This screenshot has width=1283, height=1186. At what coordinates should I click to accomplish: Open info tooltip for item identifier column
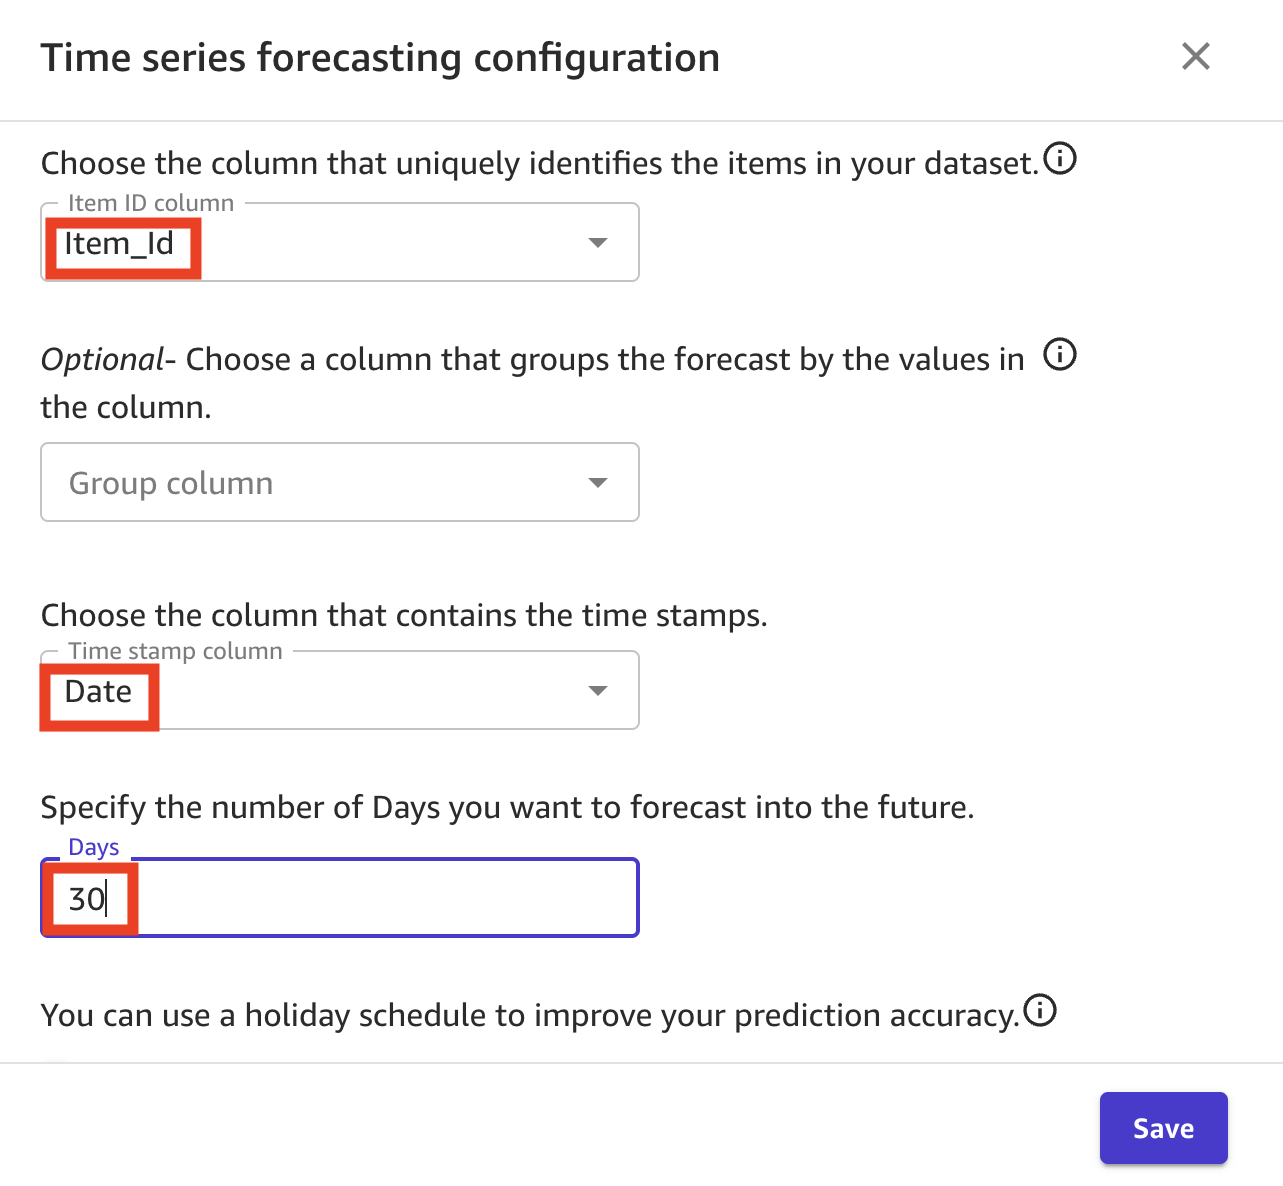point(1060,158)
